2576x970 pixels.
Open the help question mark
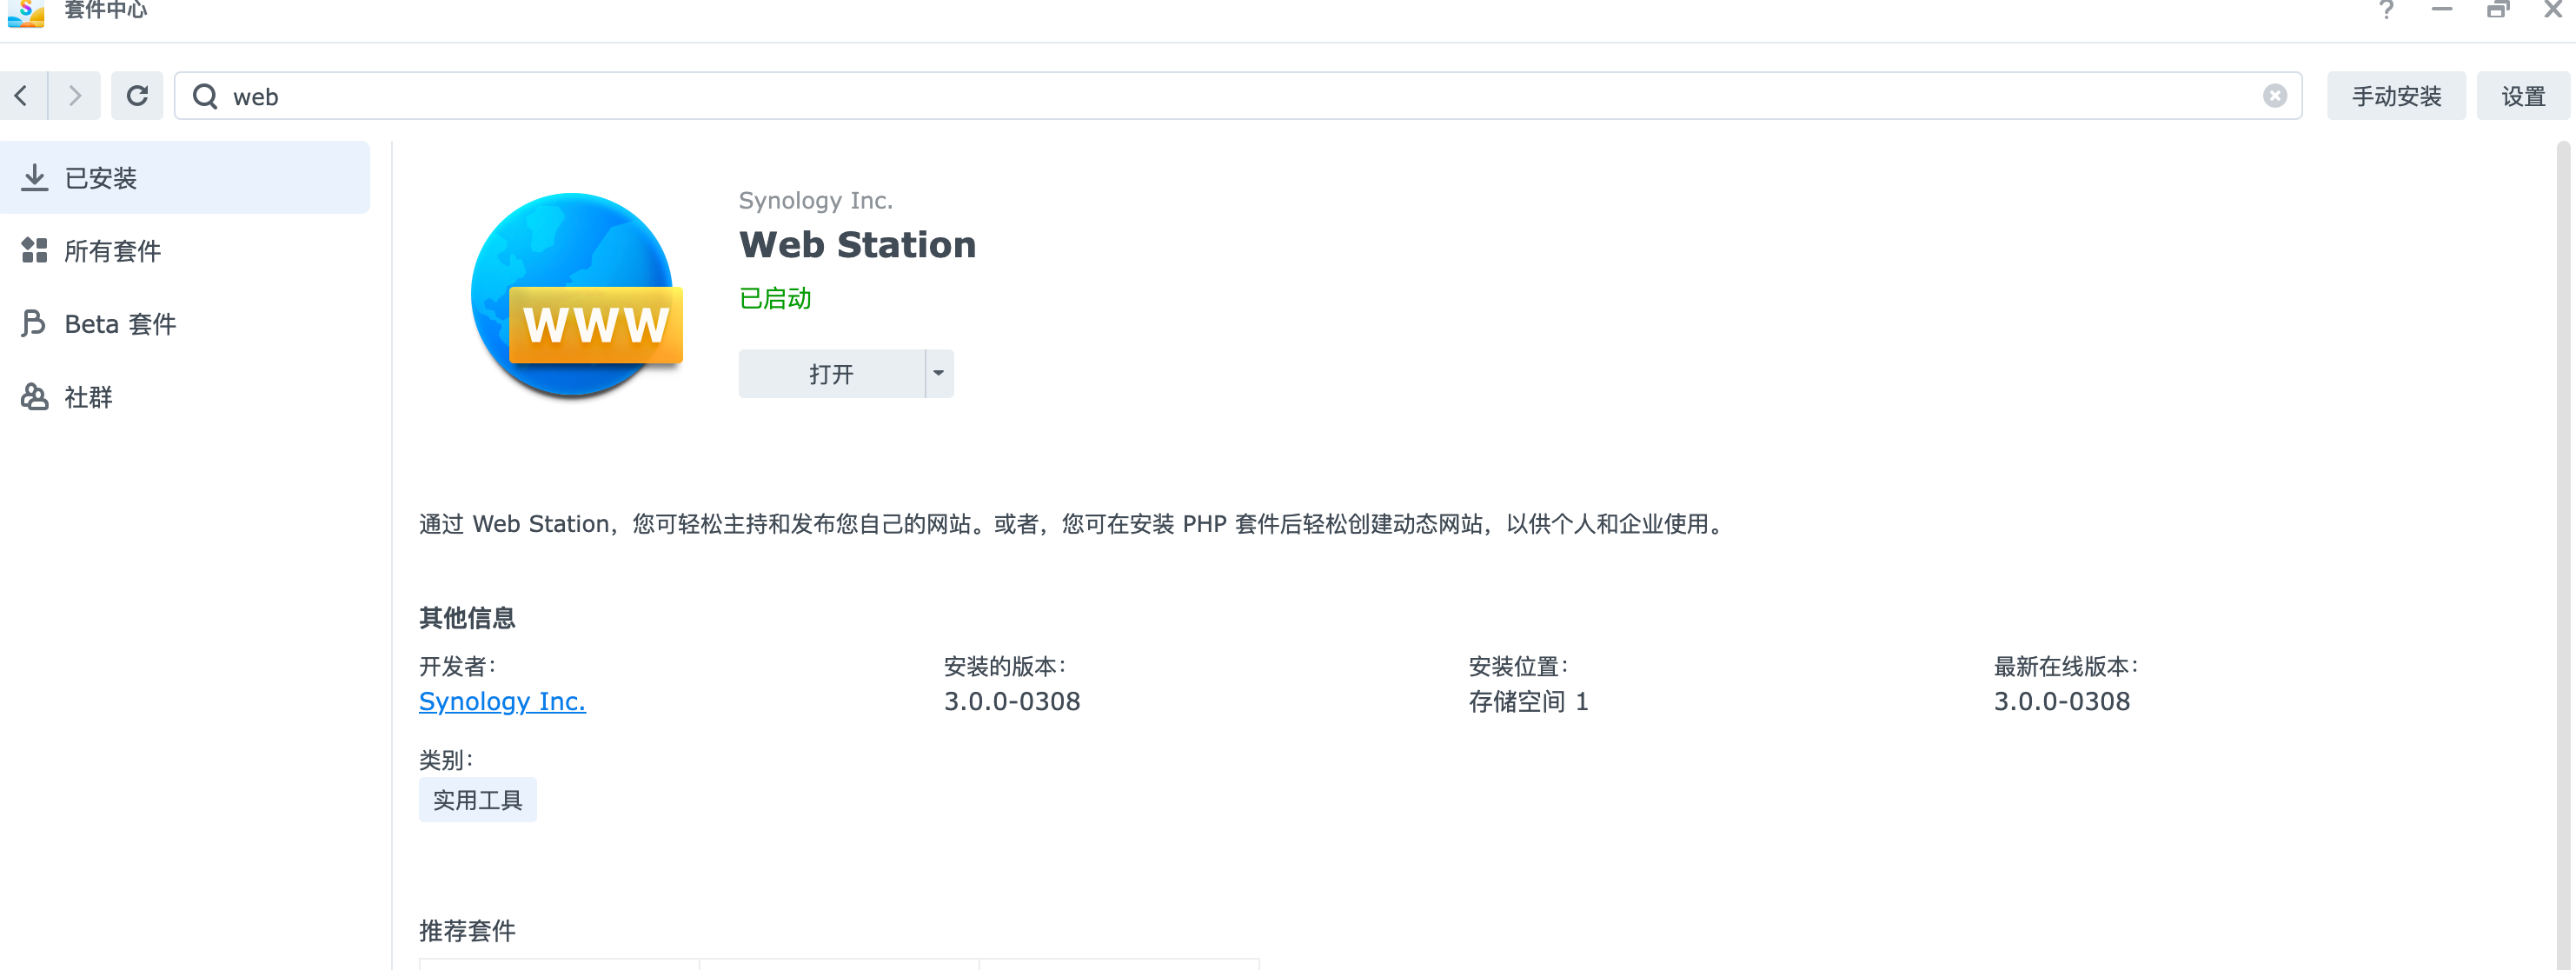(2386, 10)
